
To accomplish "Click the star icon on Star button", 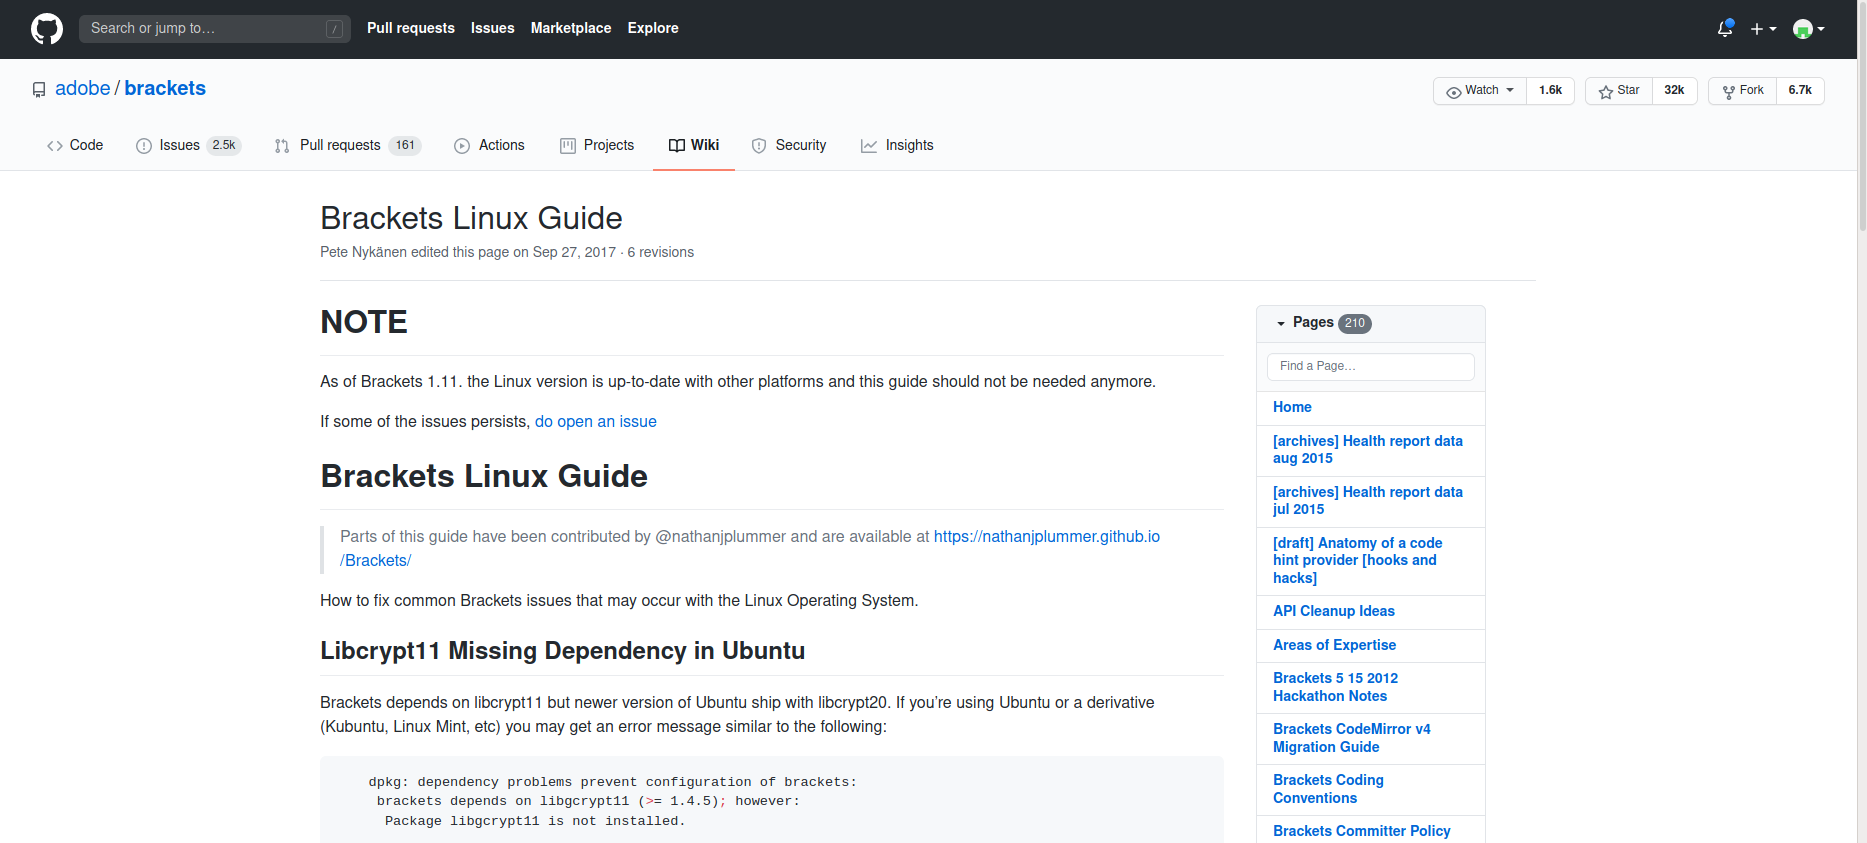I will (1606, 92).
